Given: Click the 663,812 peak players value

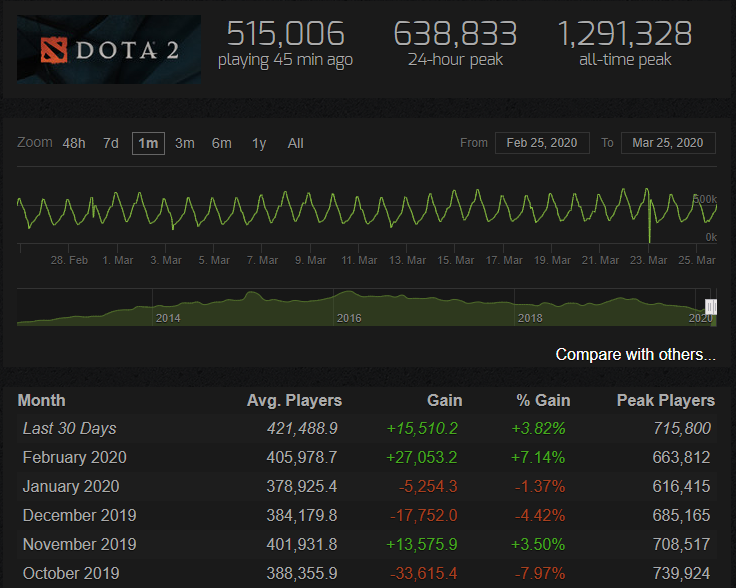Looking at the screenshot, I should click(x=682, y=458).
